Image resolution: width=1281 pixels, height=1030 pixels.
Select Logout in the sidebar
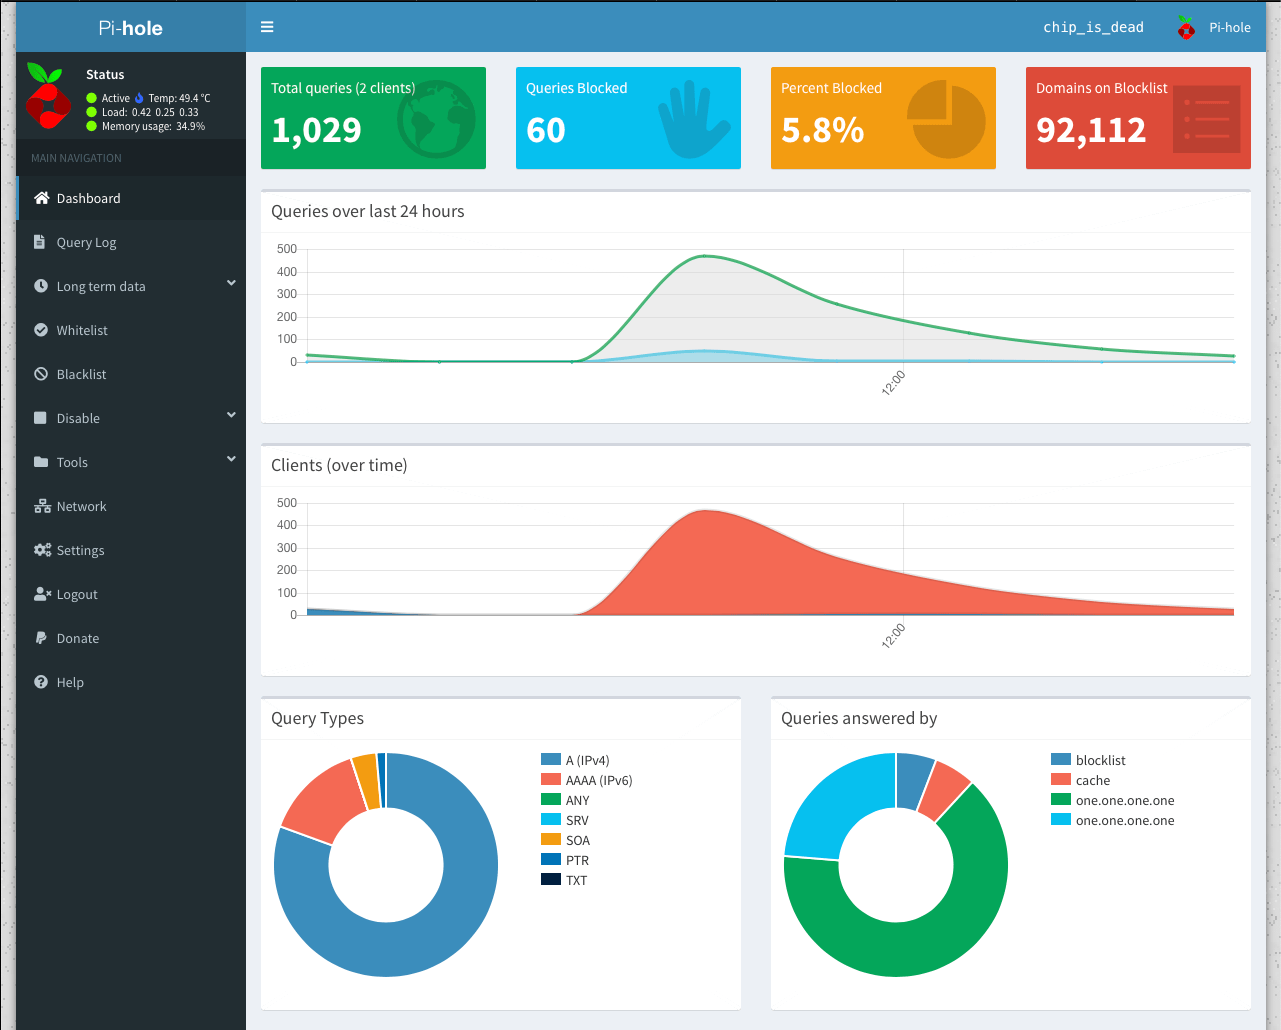tap(131, 594)
